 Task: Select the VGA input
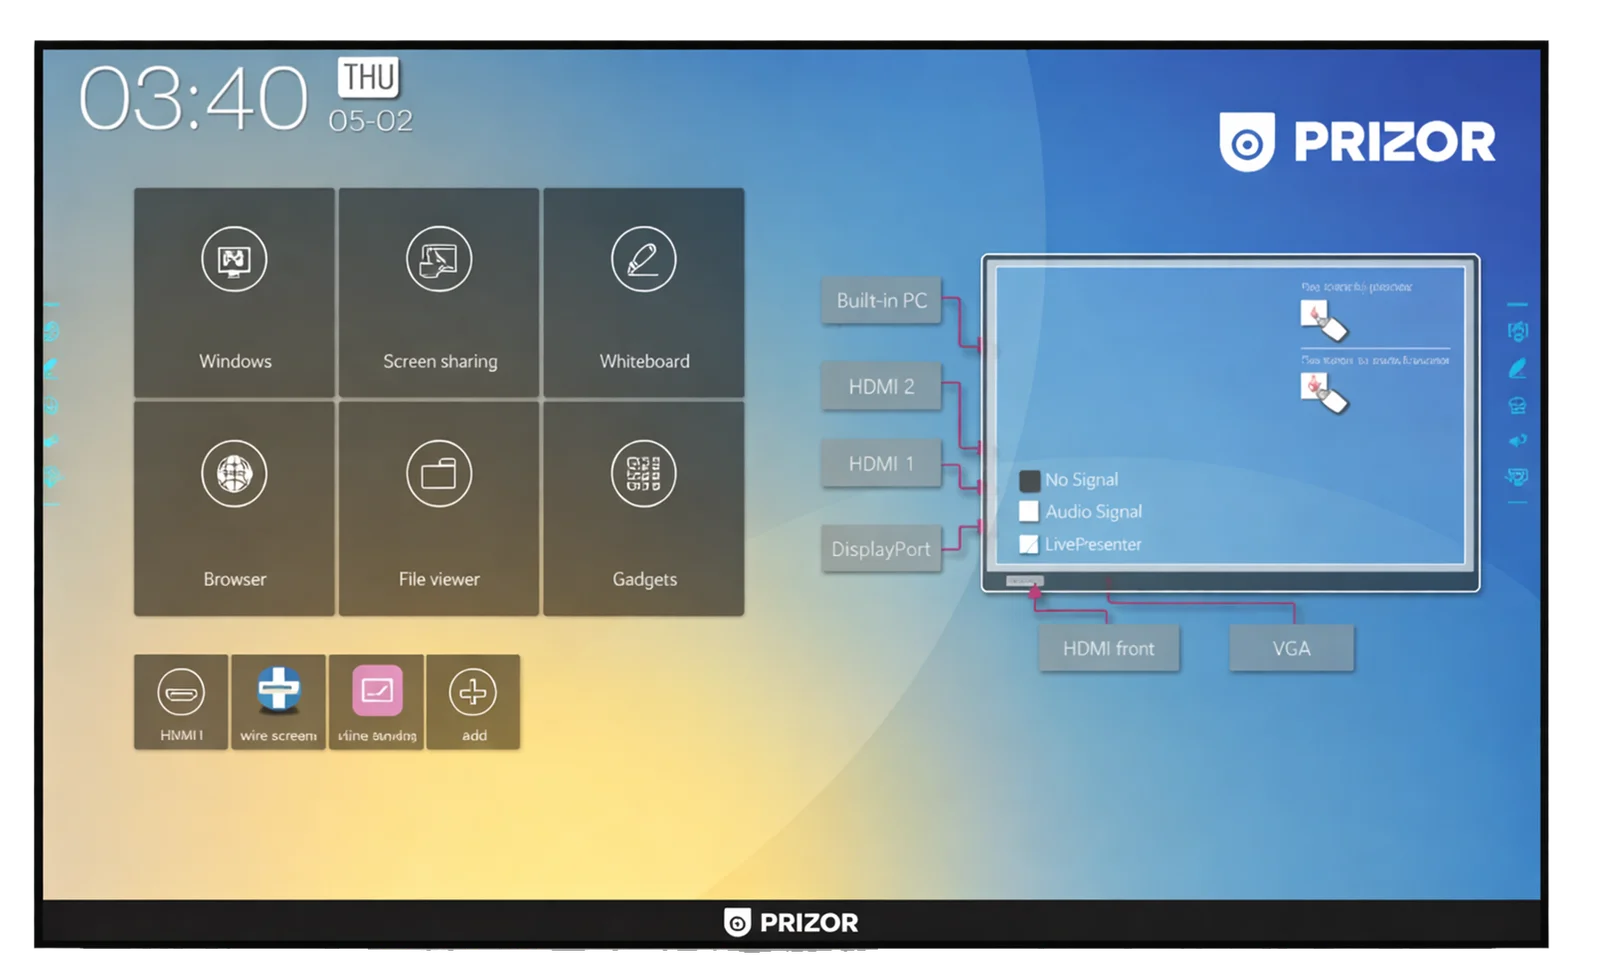1291,648
